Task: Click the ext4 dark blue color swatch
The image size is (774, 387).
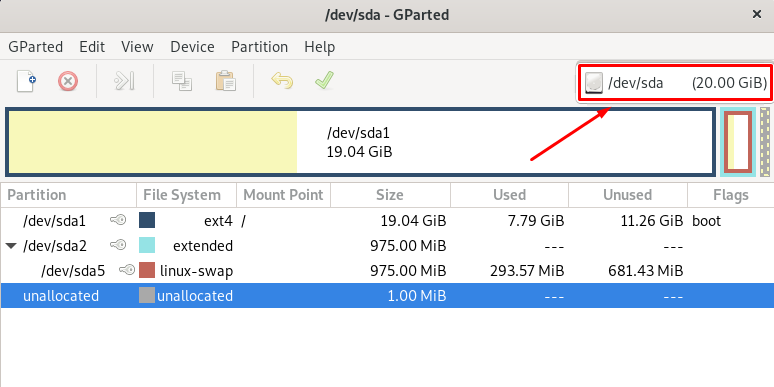Action: [x=147, y=220]
